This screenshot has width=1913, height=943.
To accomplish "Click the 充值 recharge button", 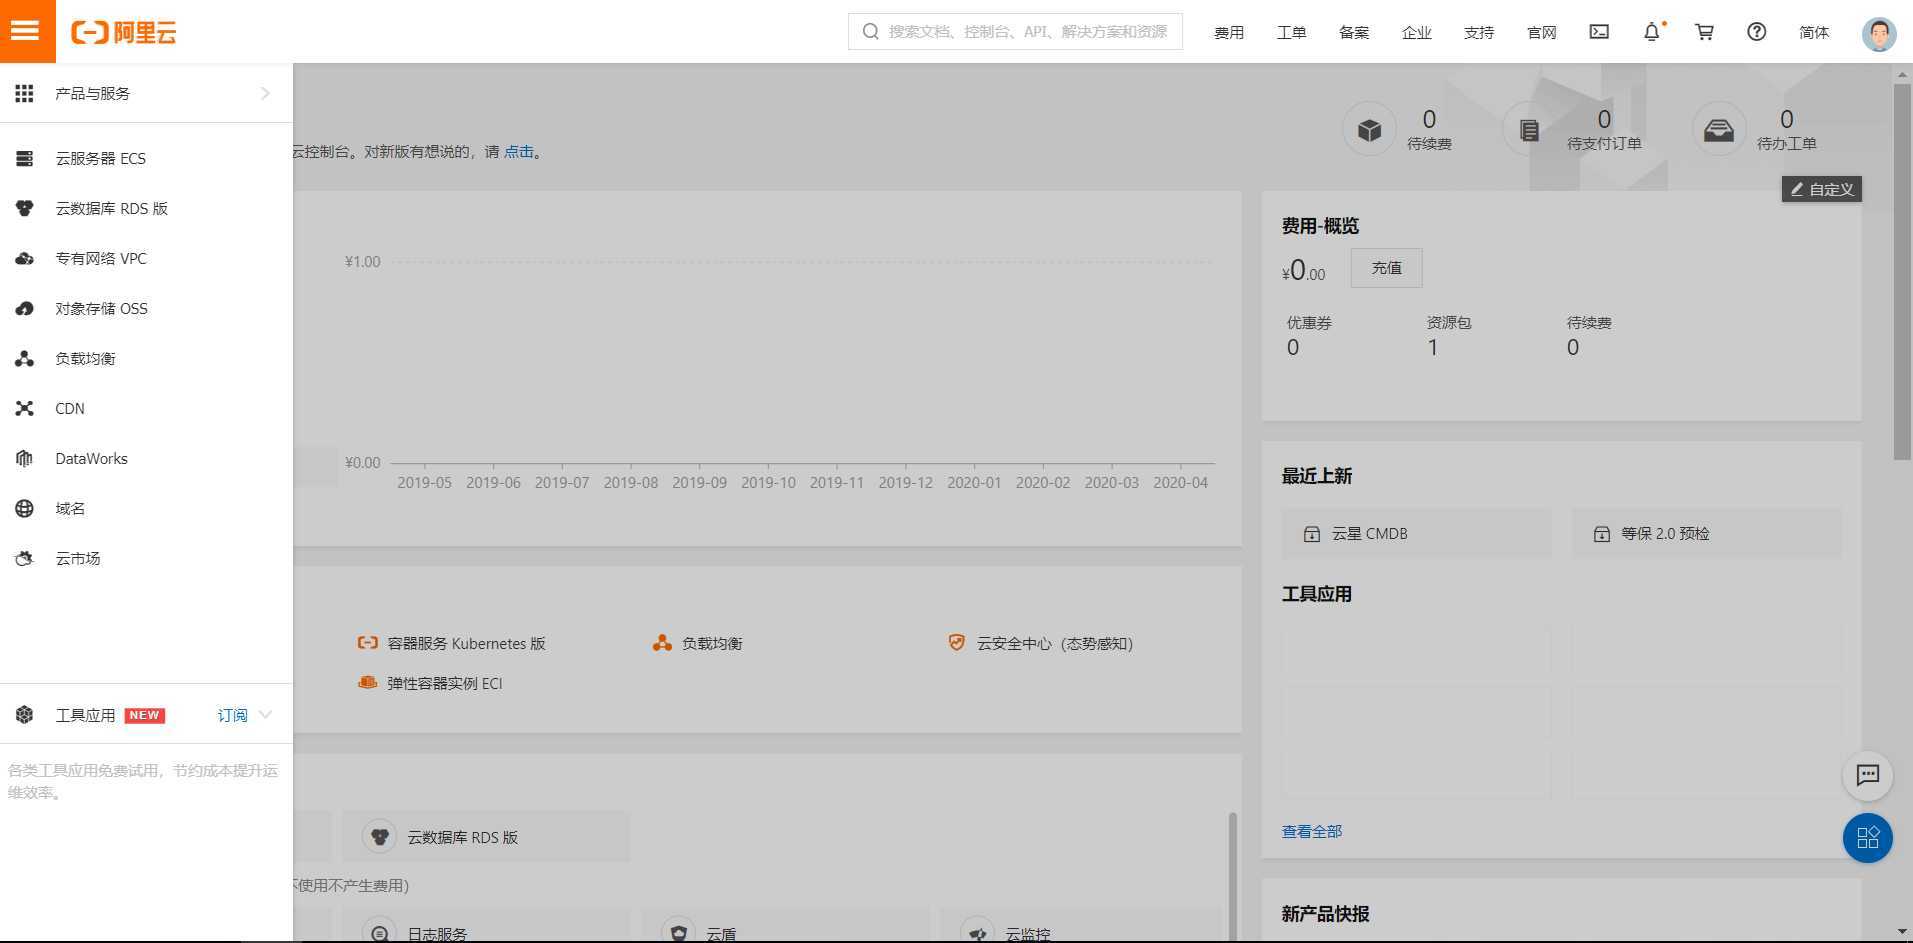I will click(x=1386, y=268).
